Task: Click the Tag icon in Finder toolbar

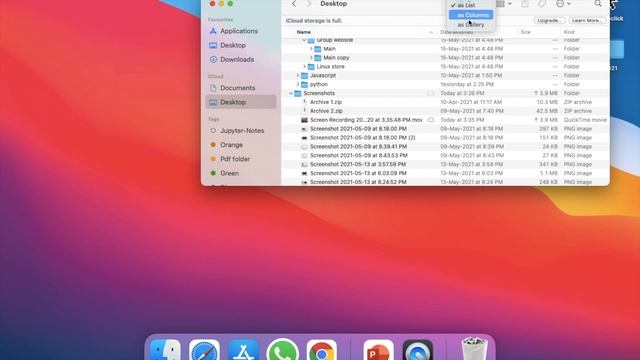Action: [x=542, y=4]
